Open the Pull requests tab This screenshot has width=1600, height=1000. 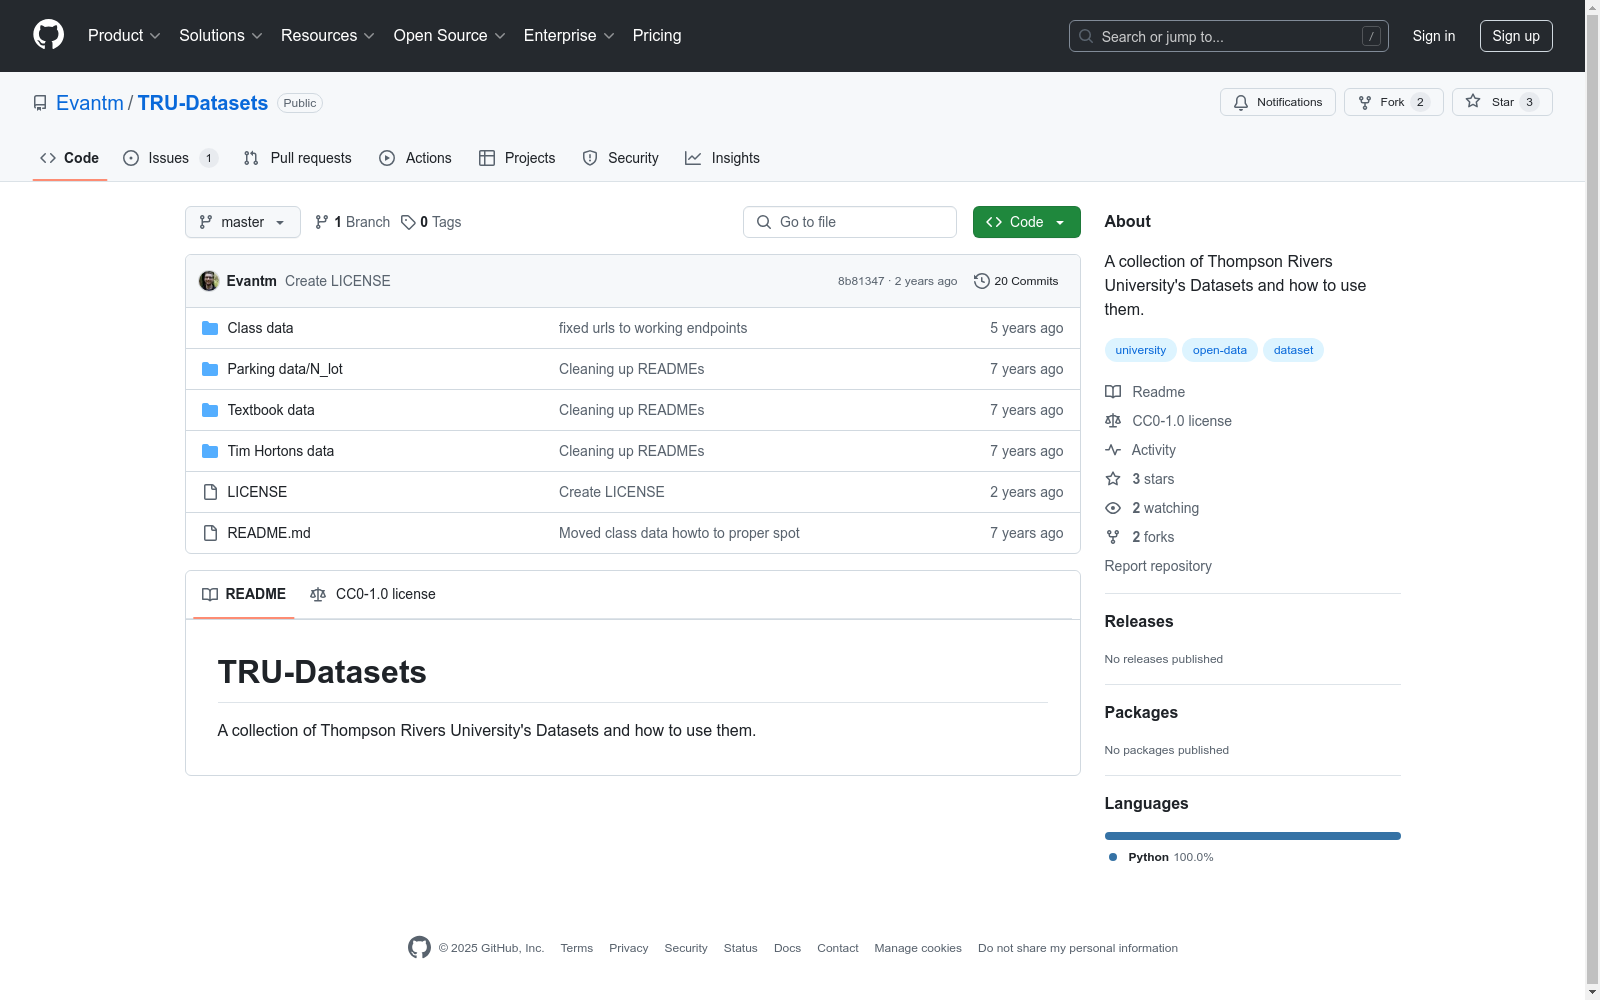pos(298,158)
